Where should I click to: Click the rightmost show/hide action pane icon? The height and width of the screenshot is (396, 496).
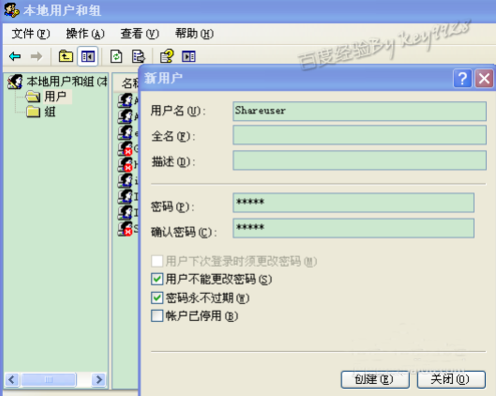pyautogui.click(x=189, y=56)
